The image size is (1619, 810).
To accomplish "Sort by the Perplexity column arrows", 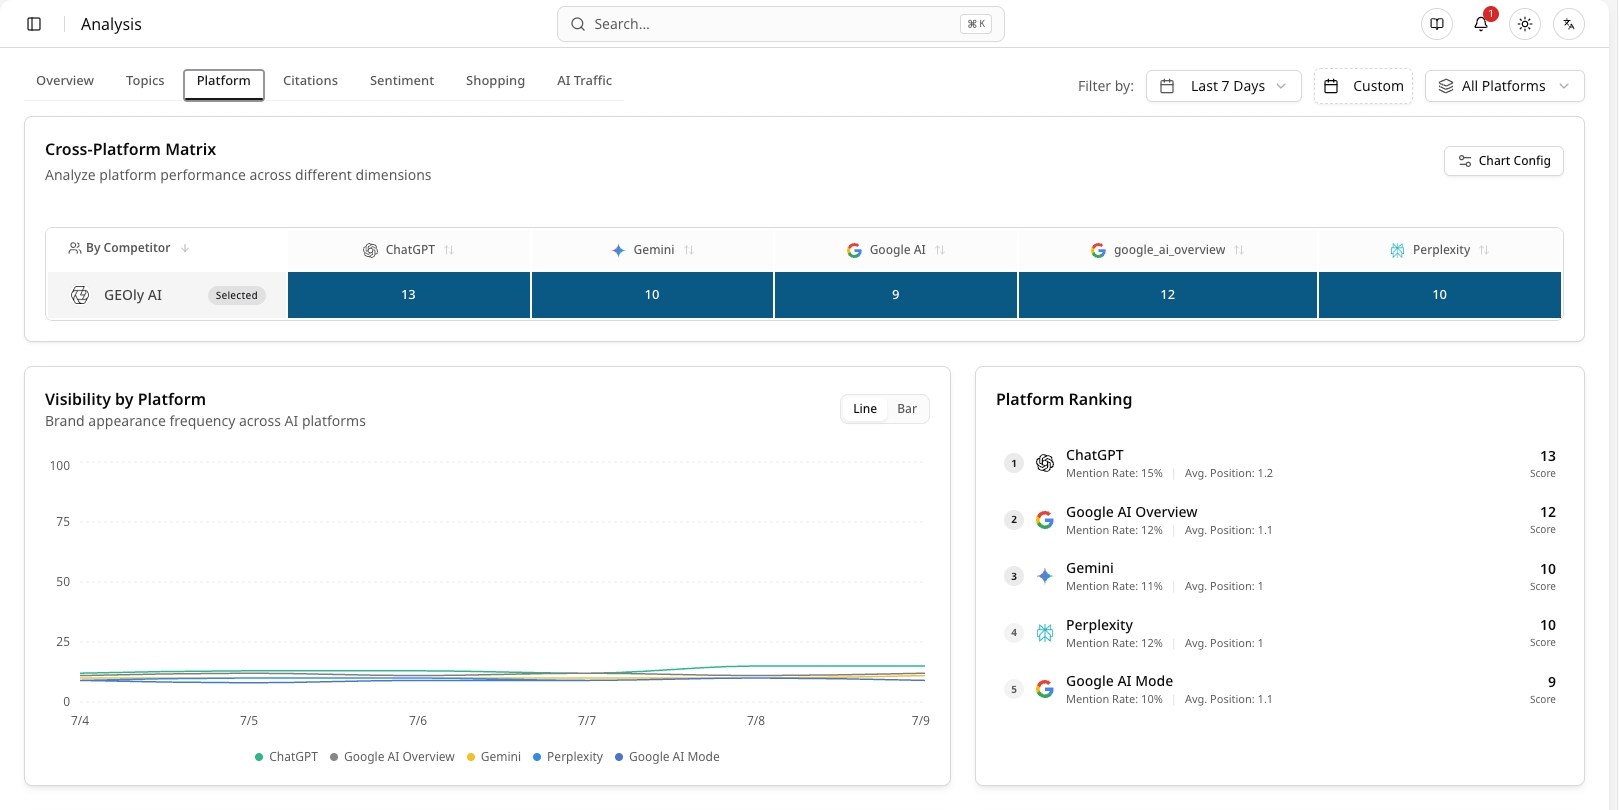I will [1484, 250].
